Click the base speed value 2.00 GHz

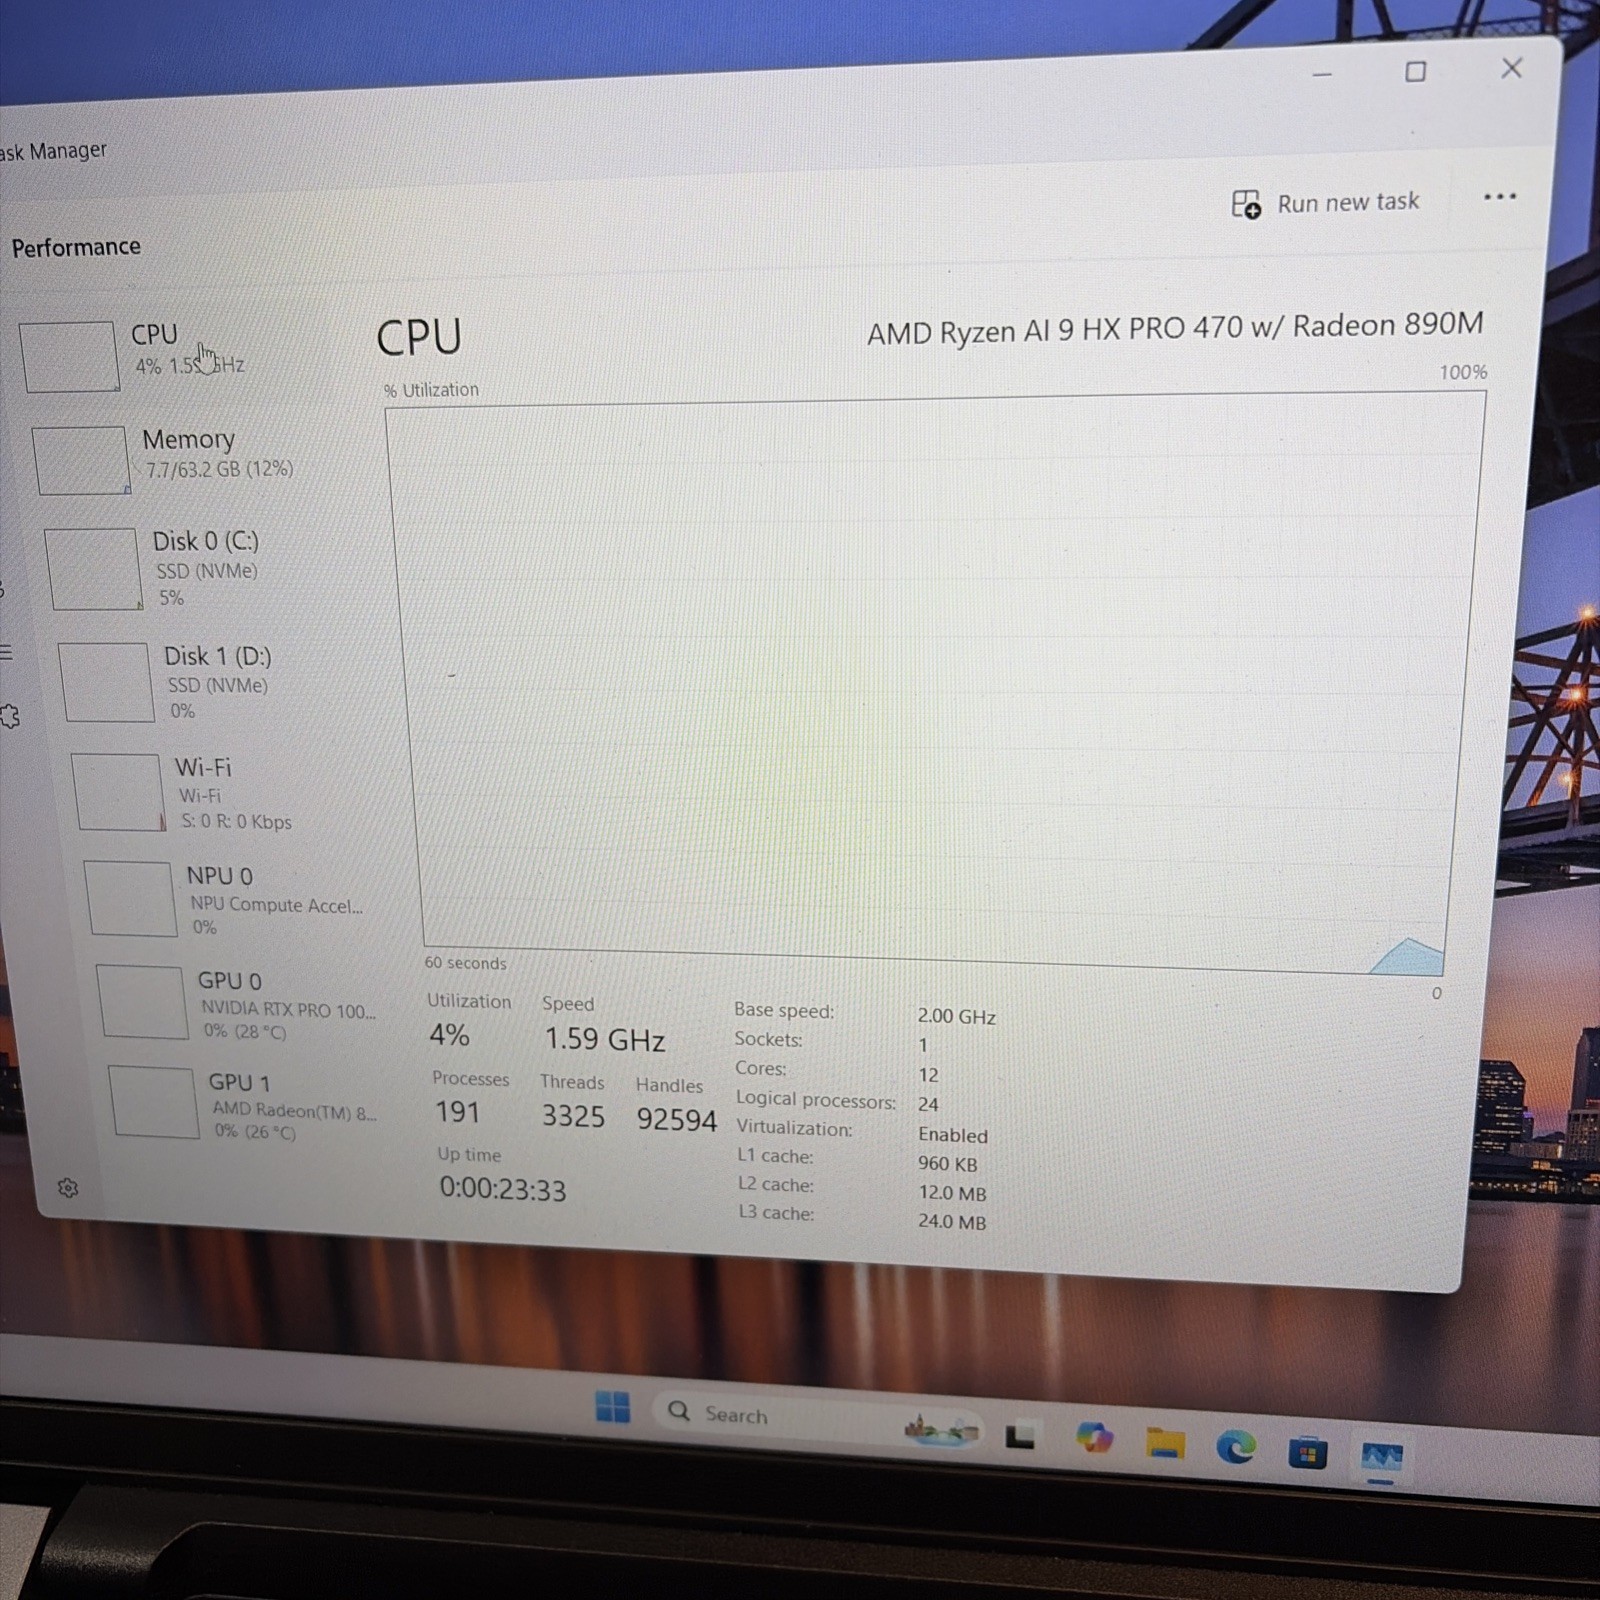(957, 1016)
